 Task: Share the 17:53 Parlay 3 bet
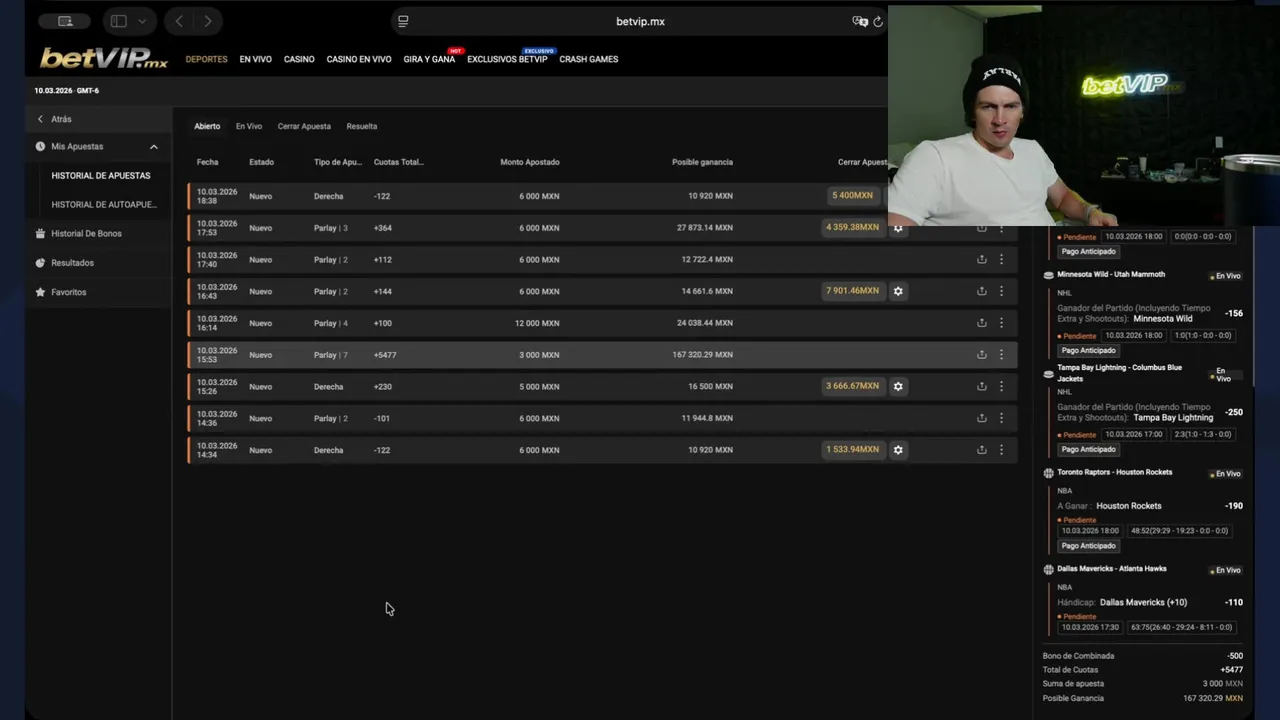click(x=982, y=228)
